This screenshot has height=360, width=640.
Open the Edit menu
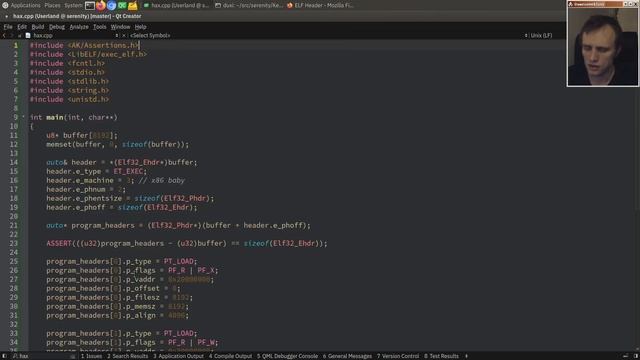(x=22, y=27)
